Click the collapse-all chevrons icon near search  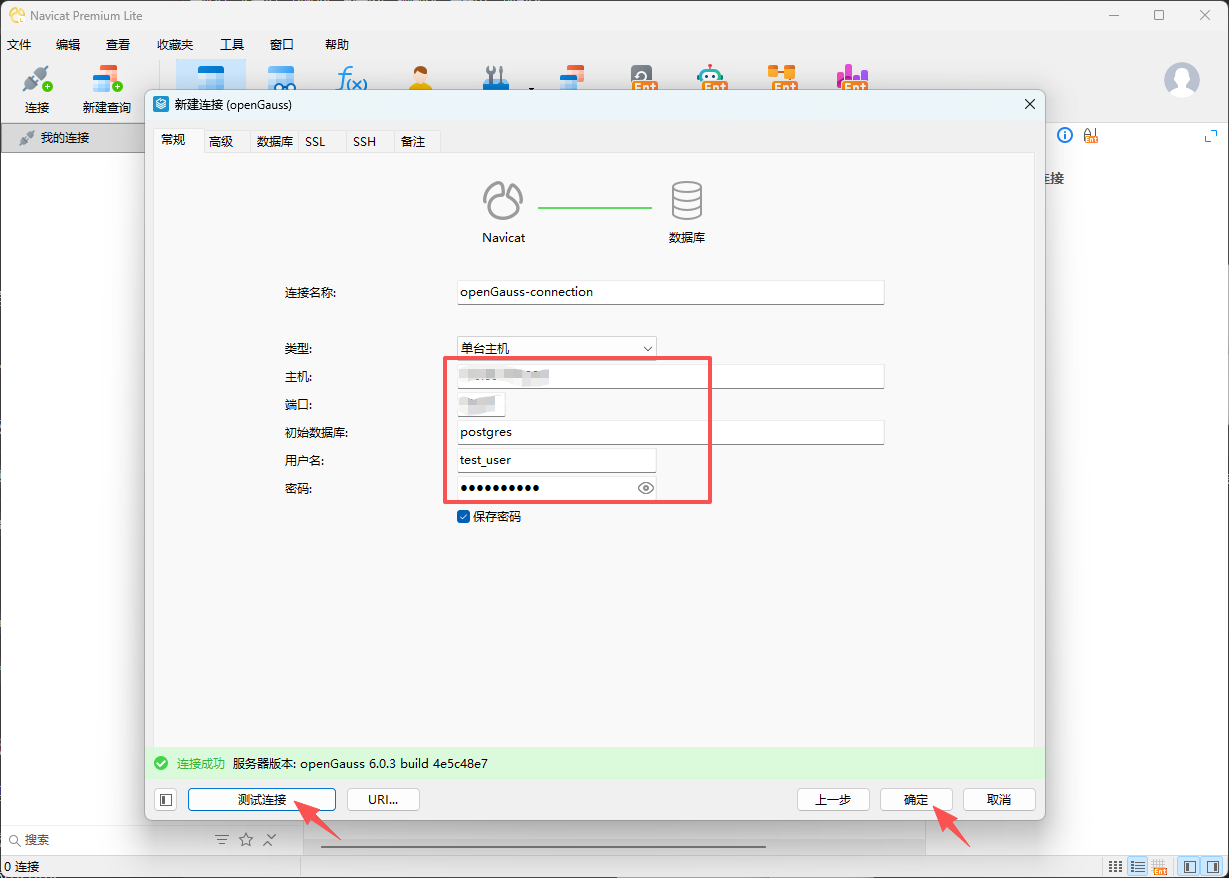tap(270, 840)
